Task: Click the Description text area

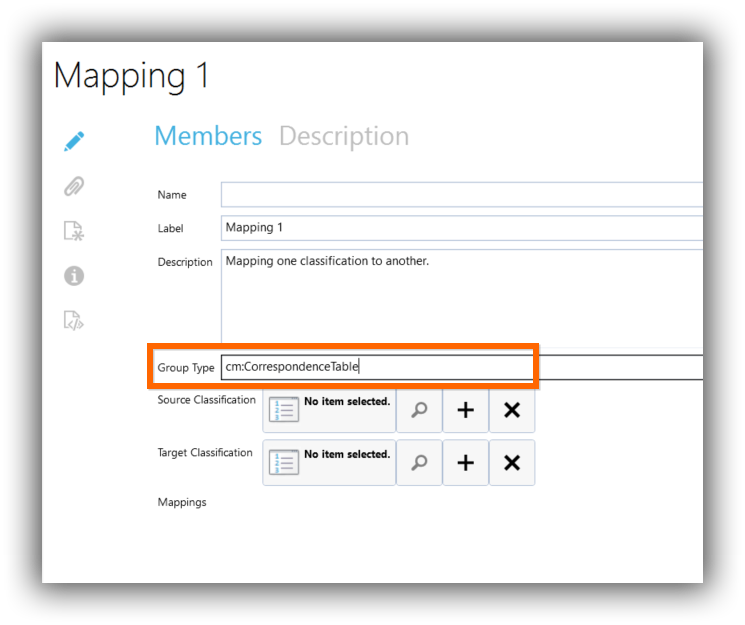Action: (462, 298)
